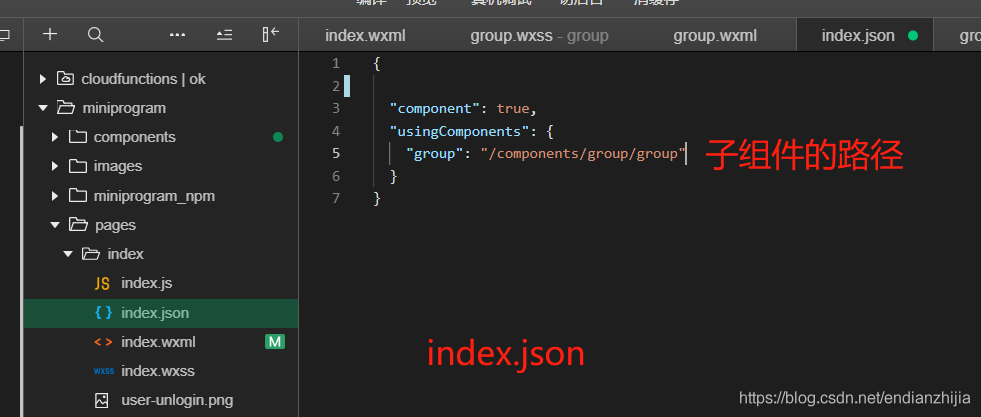This screenshot has height=417, width=981.
Task: Collapse the pages folder arrow
Action: (55, 225)
